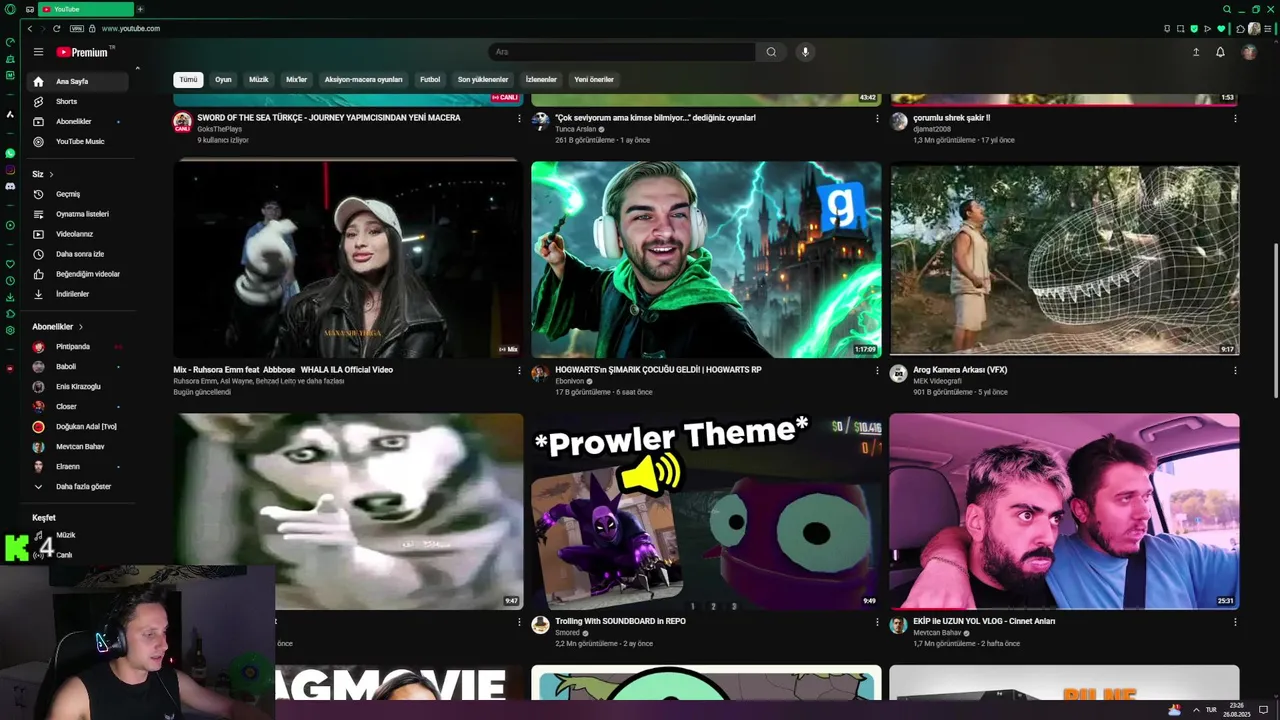1280x720 pixels.
Task: Open Ebonivon channel under Hogwarts video
Action: pyautogui.click(x=569, y=381)
